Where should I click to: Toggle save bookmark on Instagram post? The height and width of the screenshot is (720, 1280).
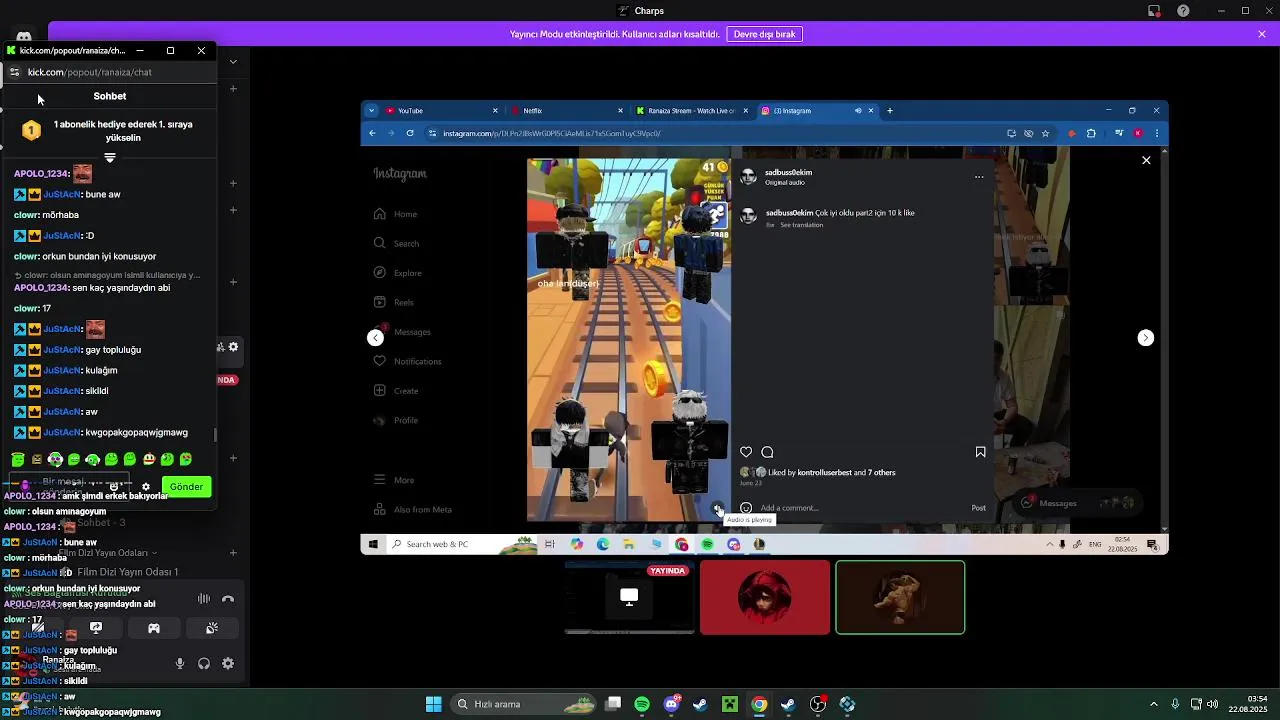tap(980, 452)
